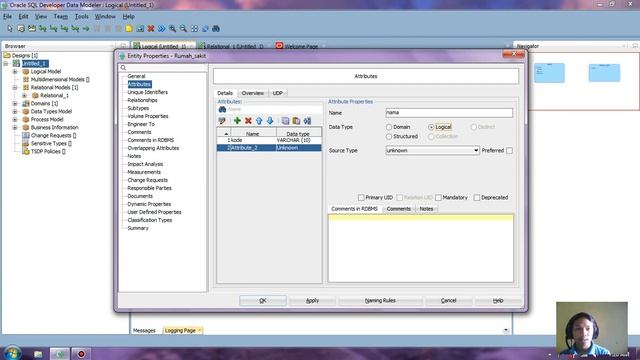Click the red X delete icon in main toolbar
Screen dimensions: 640x360
click(x=151, y=29)
